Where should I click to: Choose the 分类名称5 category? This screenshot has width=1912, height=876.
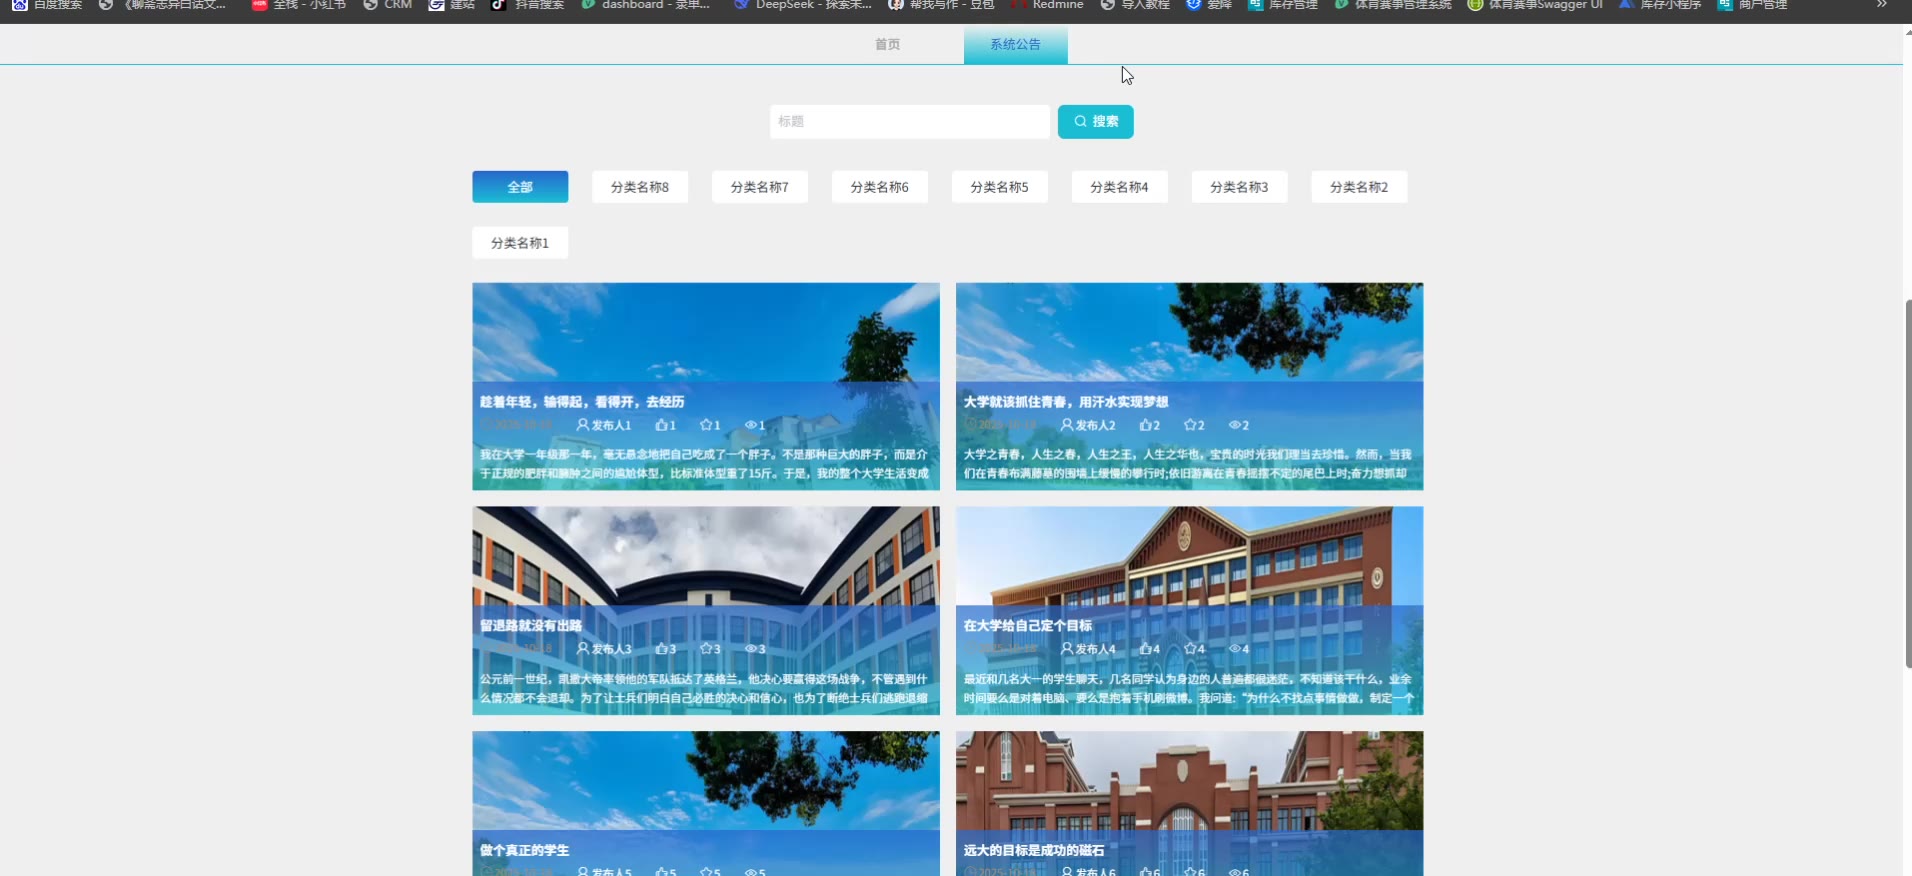tap(1000, 187)
